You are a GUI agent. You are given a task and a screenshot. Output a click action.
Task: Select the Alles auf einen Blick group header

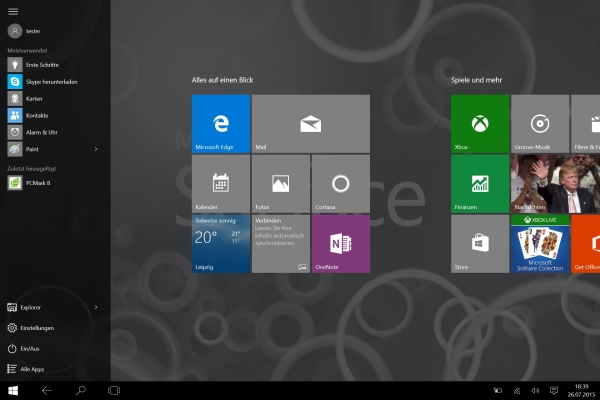click(x=222, y=80)
